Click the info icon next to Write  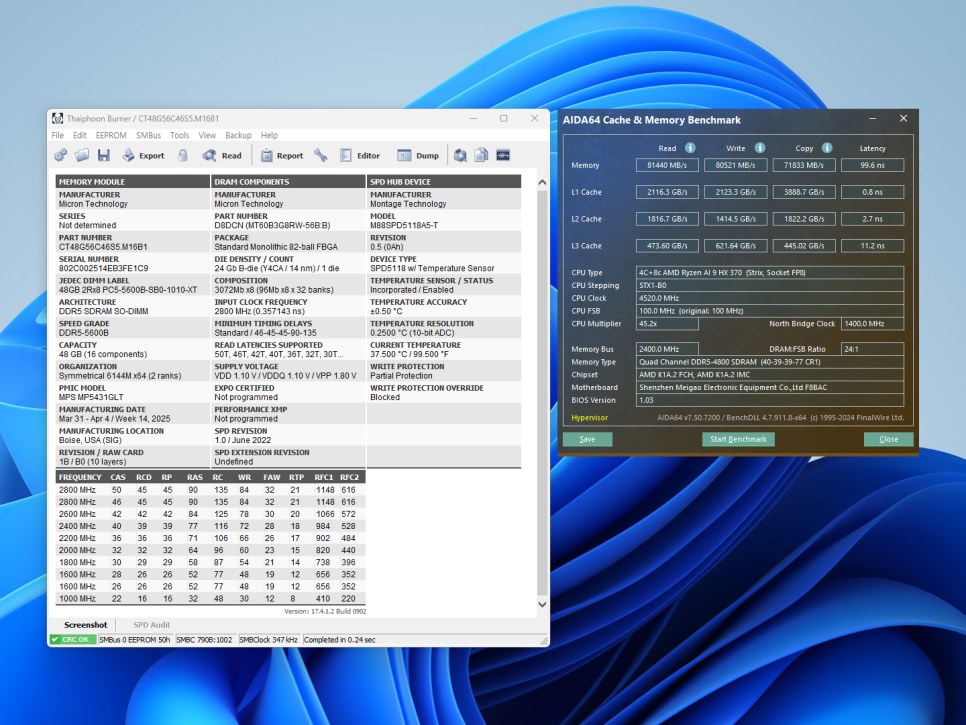click(760, 148)
